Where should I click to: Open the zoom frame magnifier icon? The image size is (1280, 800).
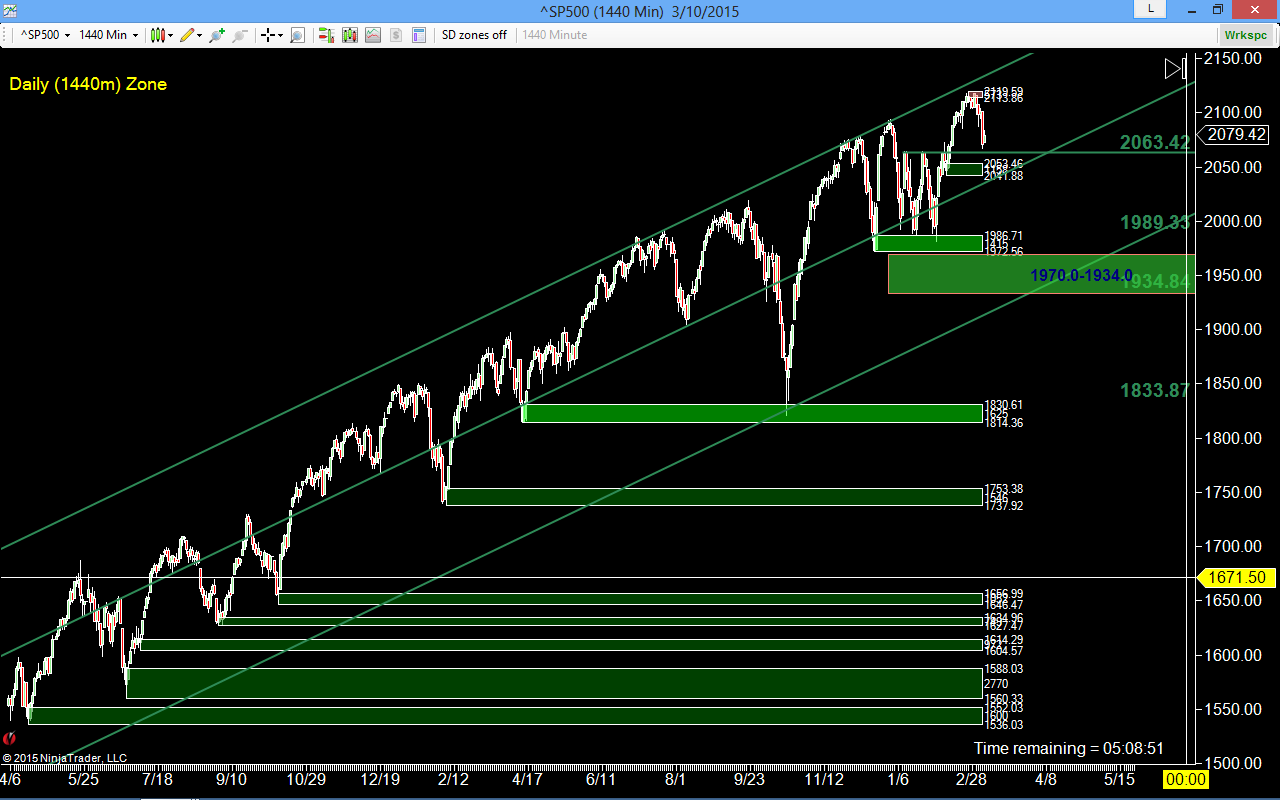[297, 35]
